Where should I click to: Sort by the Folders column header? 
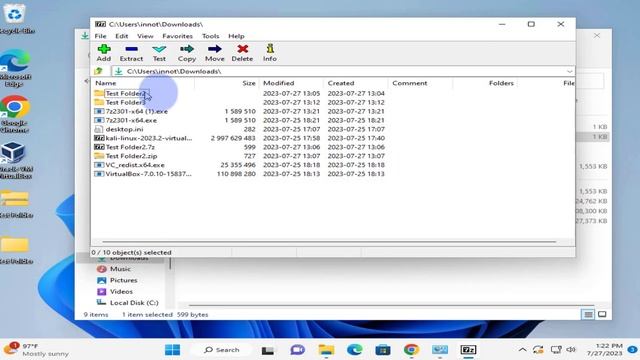(x=485, y=83)
